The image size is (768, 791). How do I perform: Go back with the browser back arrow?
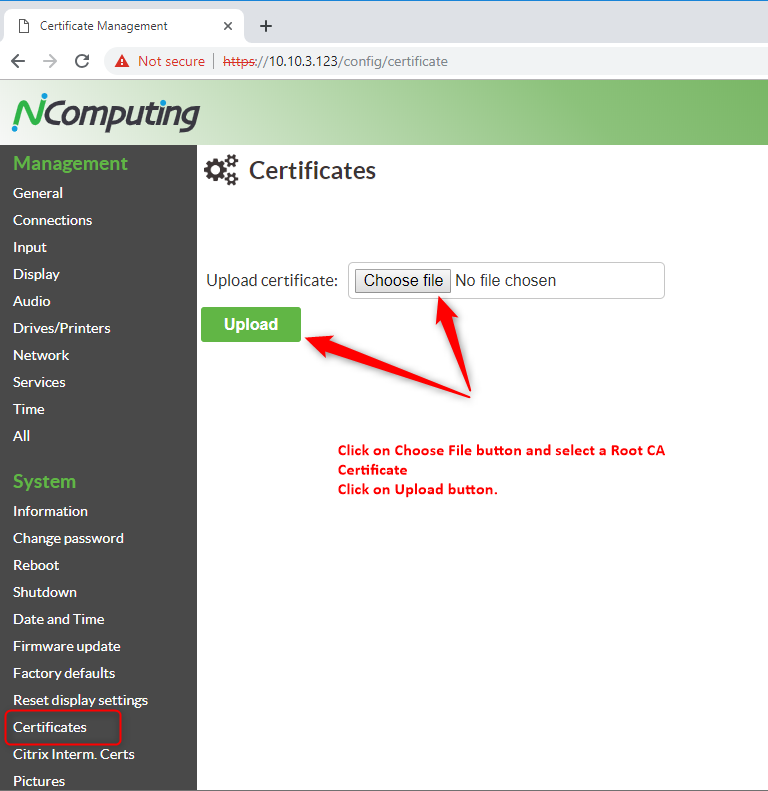click(18, 61)
